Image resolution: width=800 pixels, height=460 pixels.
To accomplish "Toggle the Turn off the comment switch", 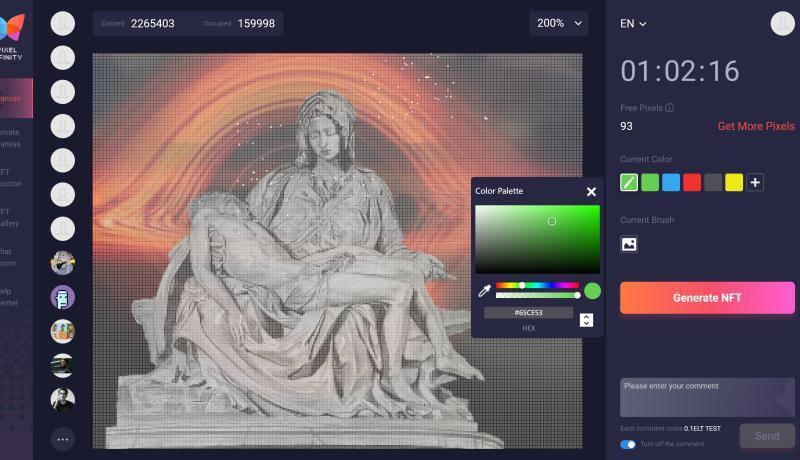I will pyautogui.click(x=628, y=445).
